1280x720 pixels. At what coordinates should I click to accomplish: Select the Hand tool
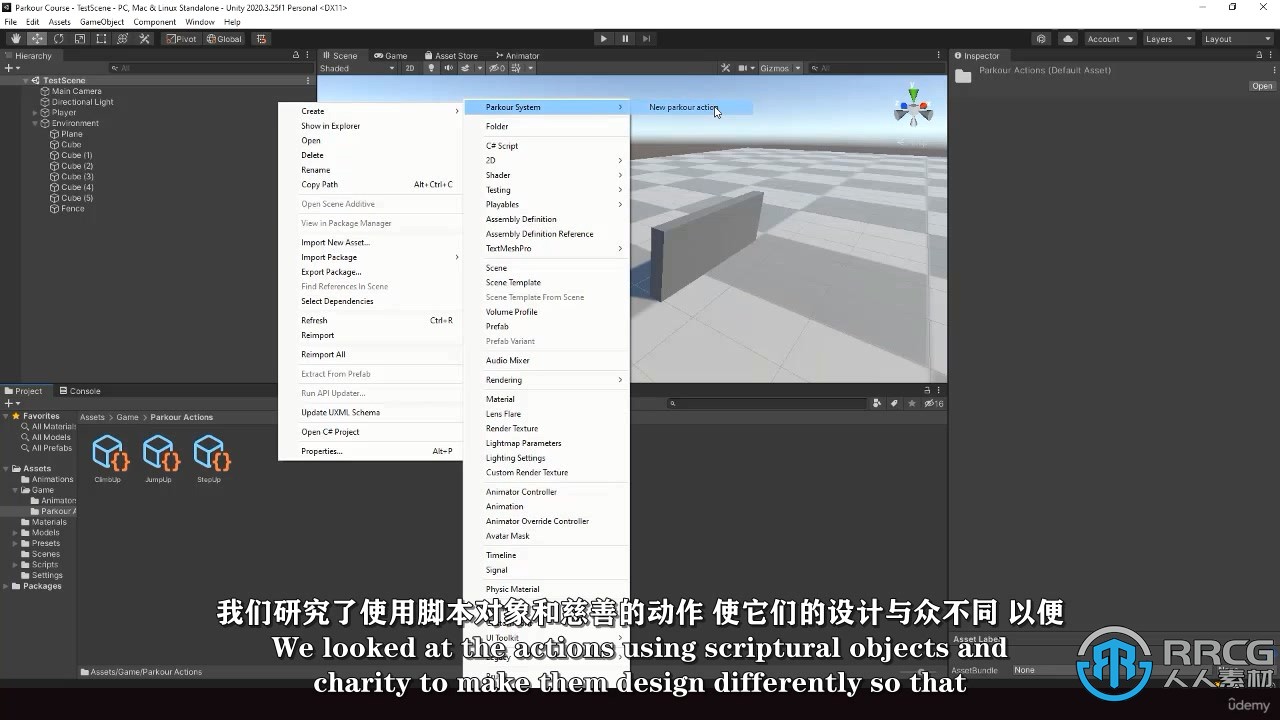pos(15,39)
